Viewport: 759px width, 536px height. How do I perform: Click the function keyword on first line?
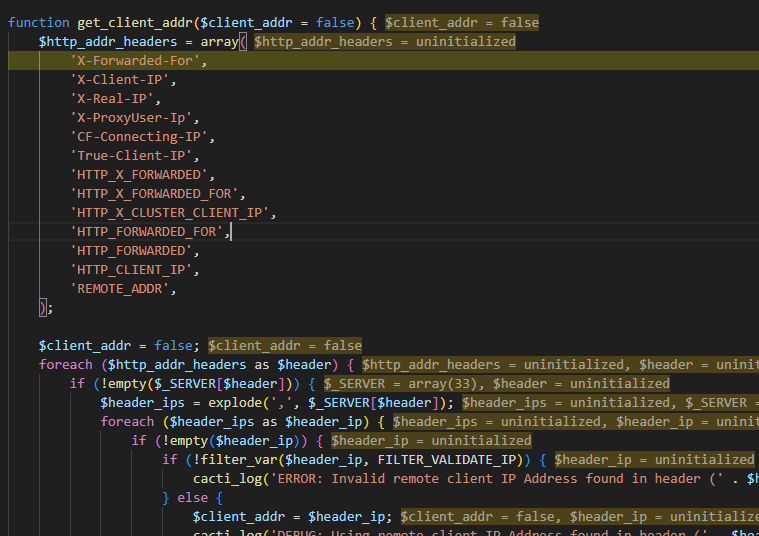pyautogui.click(x=39, y=23)
